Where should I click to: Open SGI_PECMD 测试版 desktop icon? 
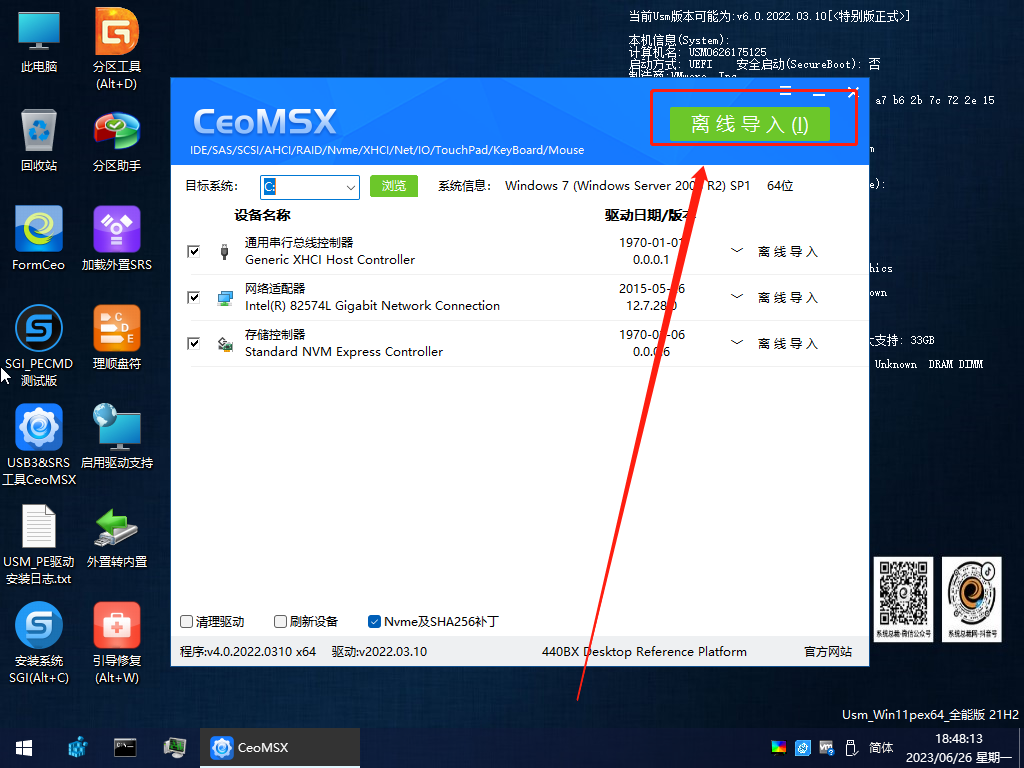coord(39,346)
